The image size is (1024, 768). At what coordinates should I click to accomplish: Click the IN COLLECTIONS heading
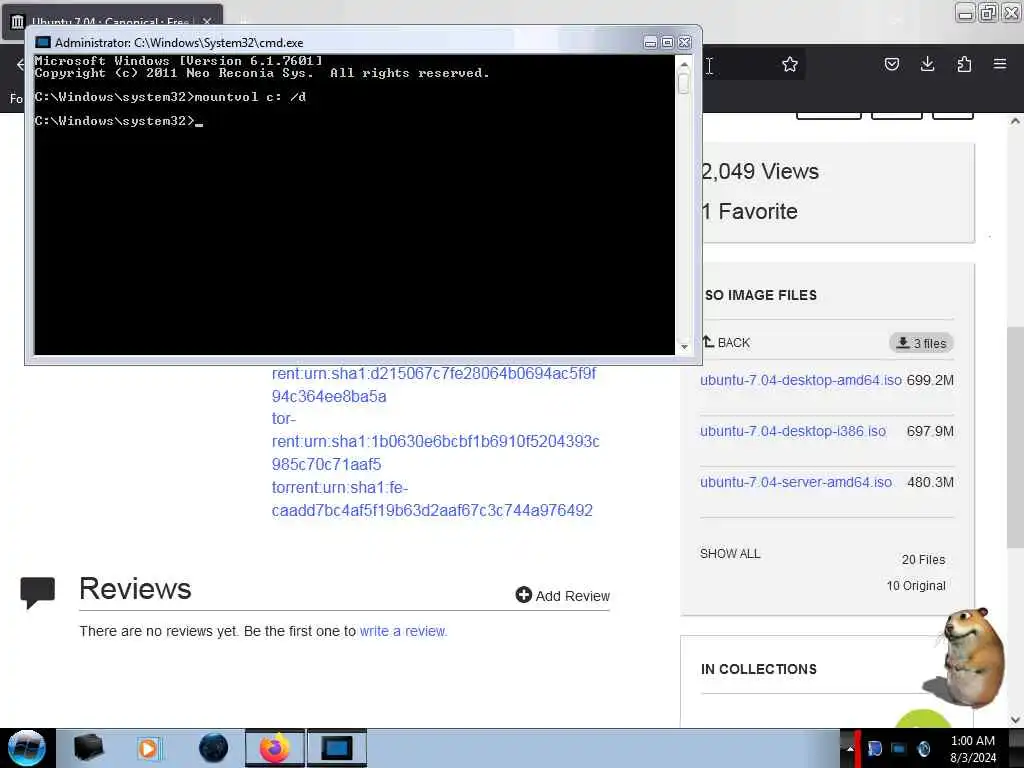coord(758,669)
